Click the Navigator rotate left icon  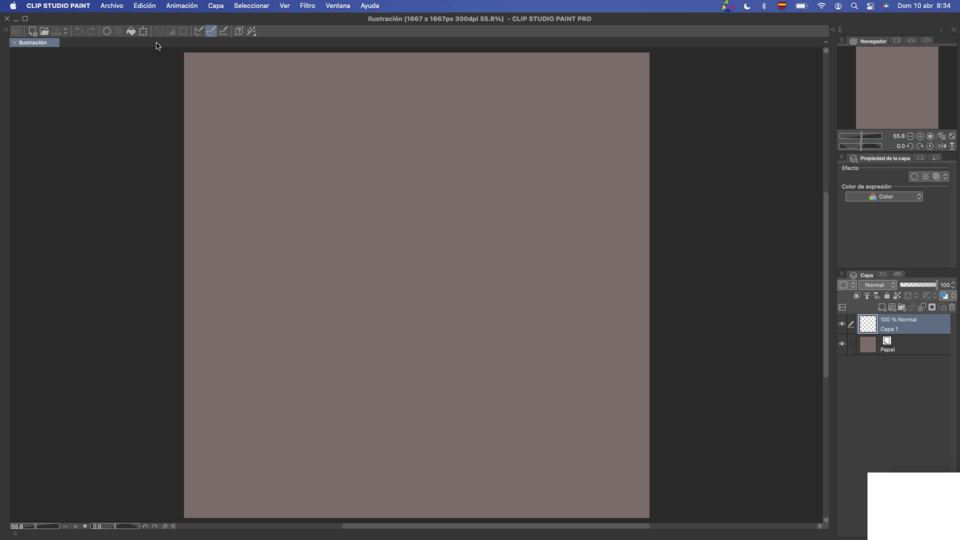pyautogui.click(x=910, y=146)
